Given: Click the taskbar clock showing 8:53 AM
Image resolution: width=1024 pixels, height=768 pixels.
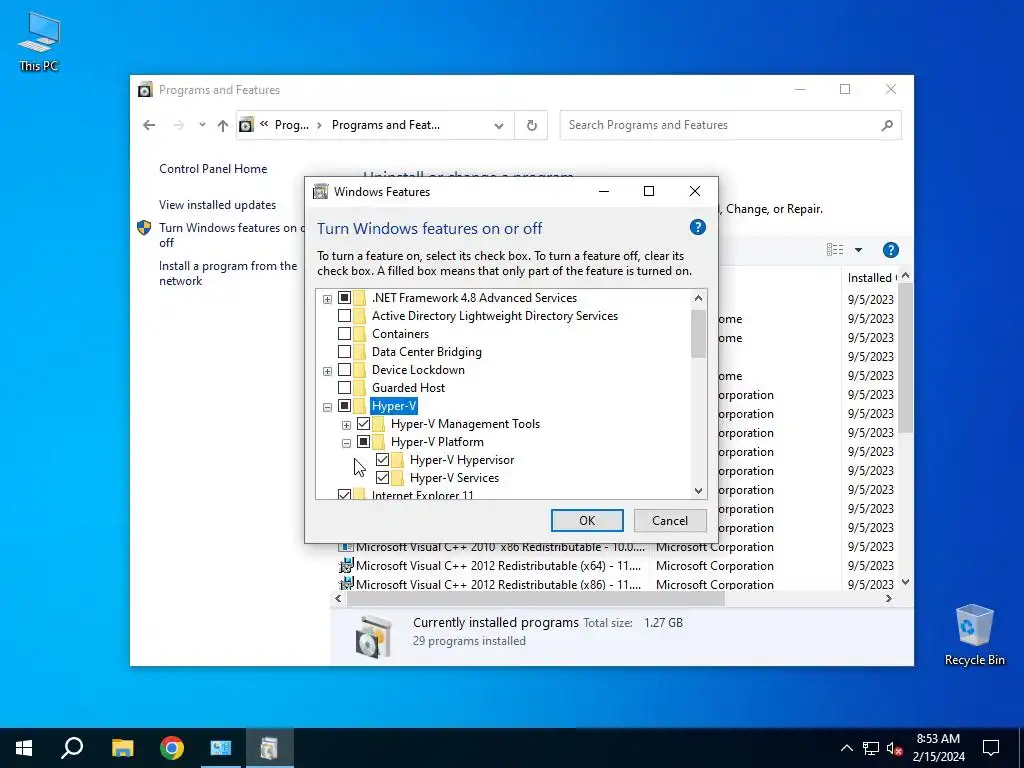Looking at the screenshot, I should [x=938, y=748].
